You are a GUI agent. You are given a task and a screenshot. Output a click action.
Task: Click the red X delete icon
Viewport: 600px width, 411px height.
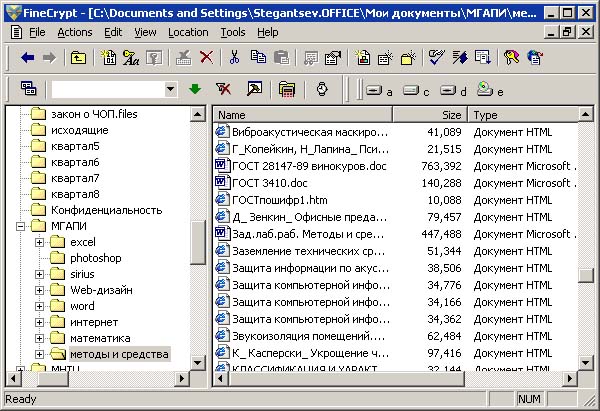point(206,58)
